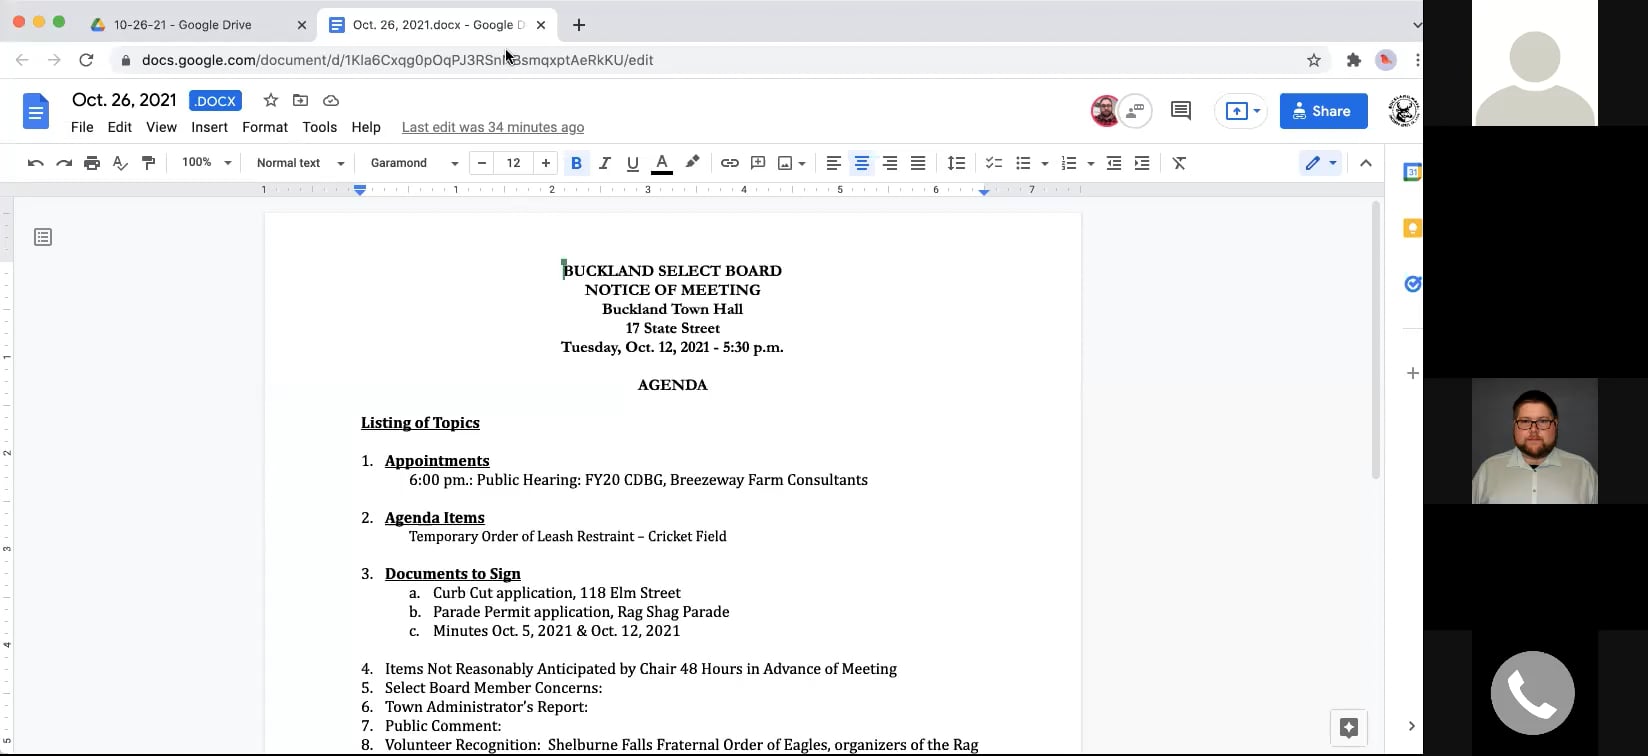Add a comment with the toolbar comment icon
Image resolution: width=1648 pixels, height=756 pixels.
point(758,163)
